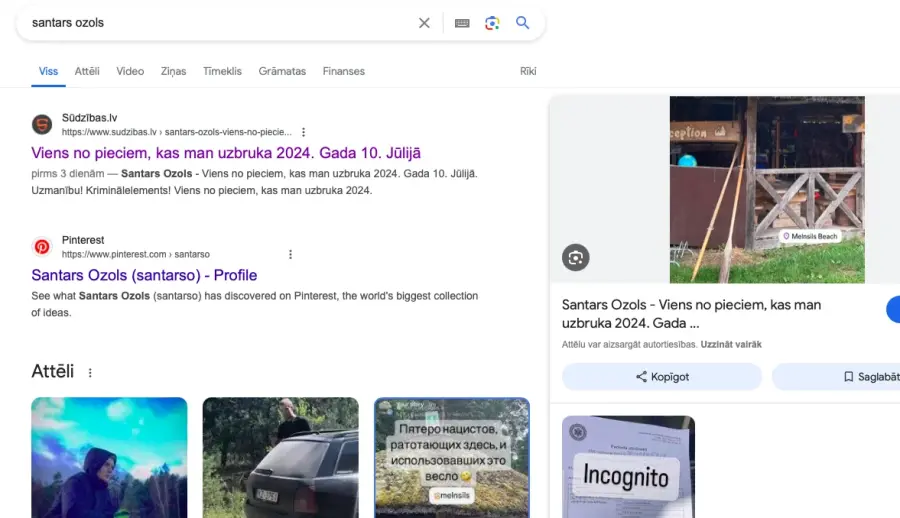Open thumbnail of man behind dark car
The width and height of the screenshot is (900, 518).
281,458
